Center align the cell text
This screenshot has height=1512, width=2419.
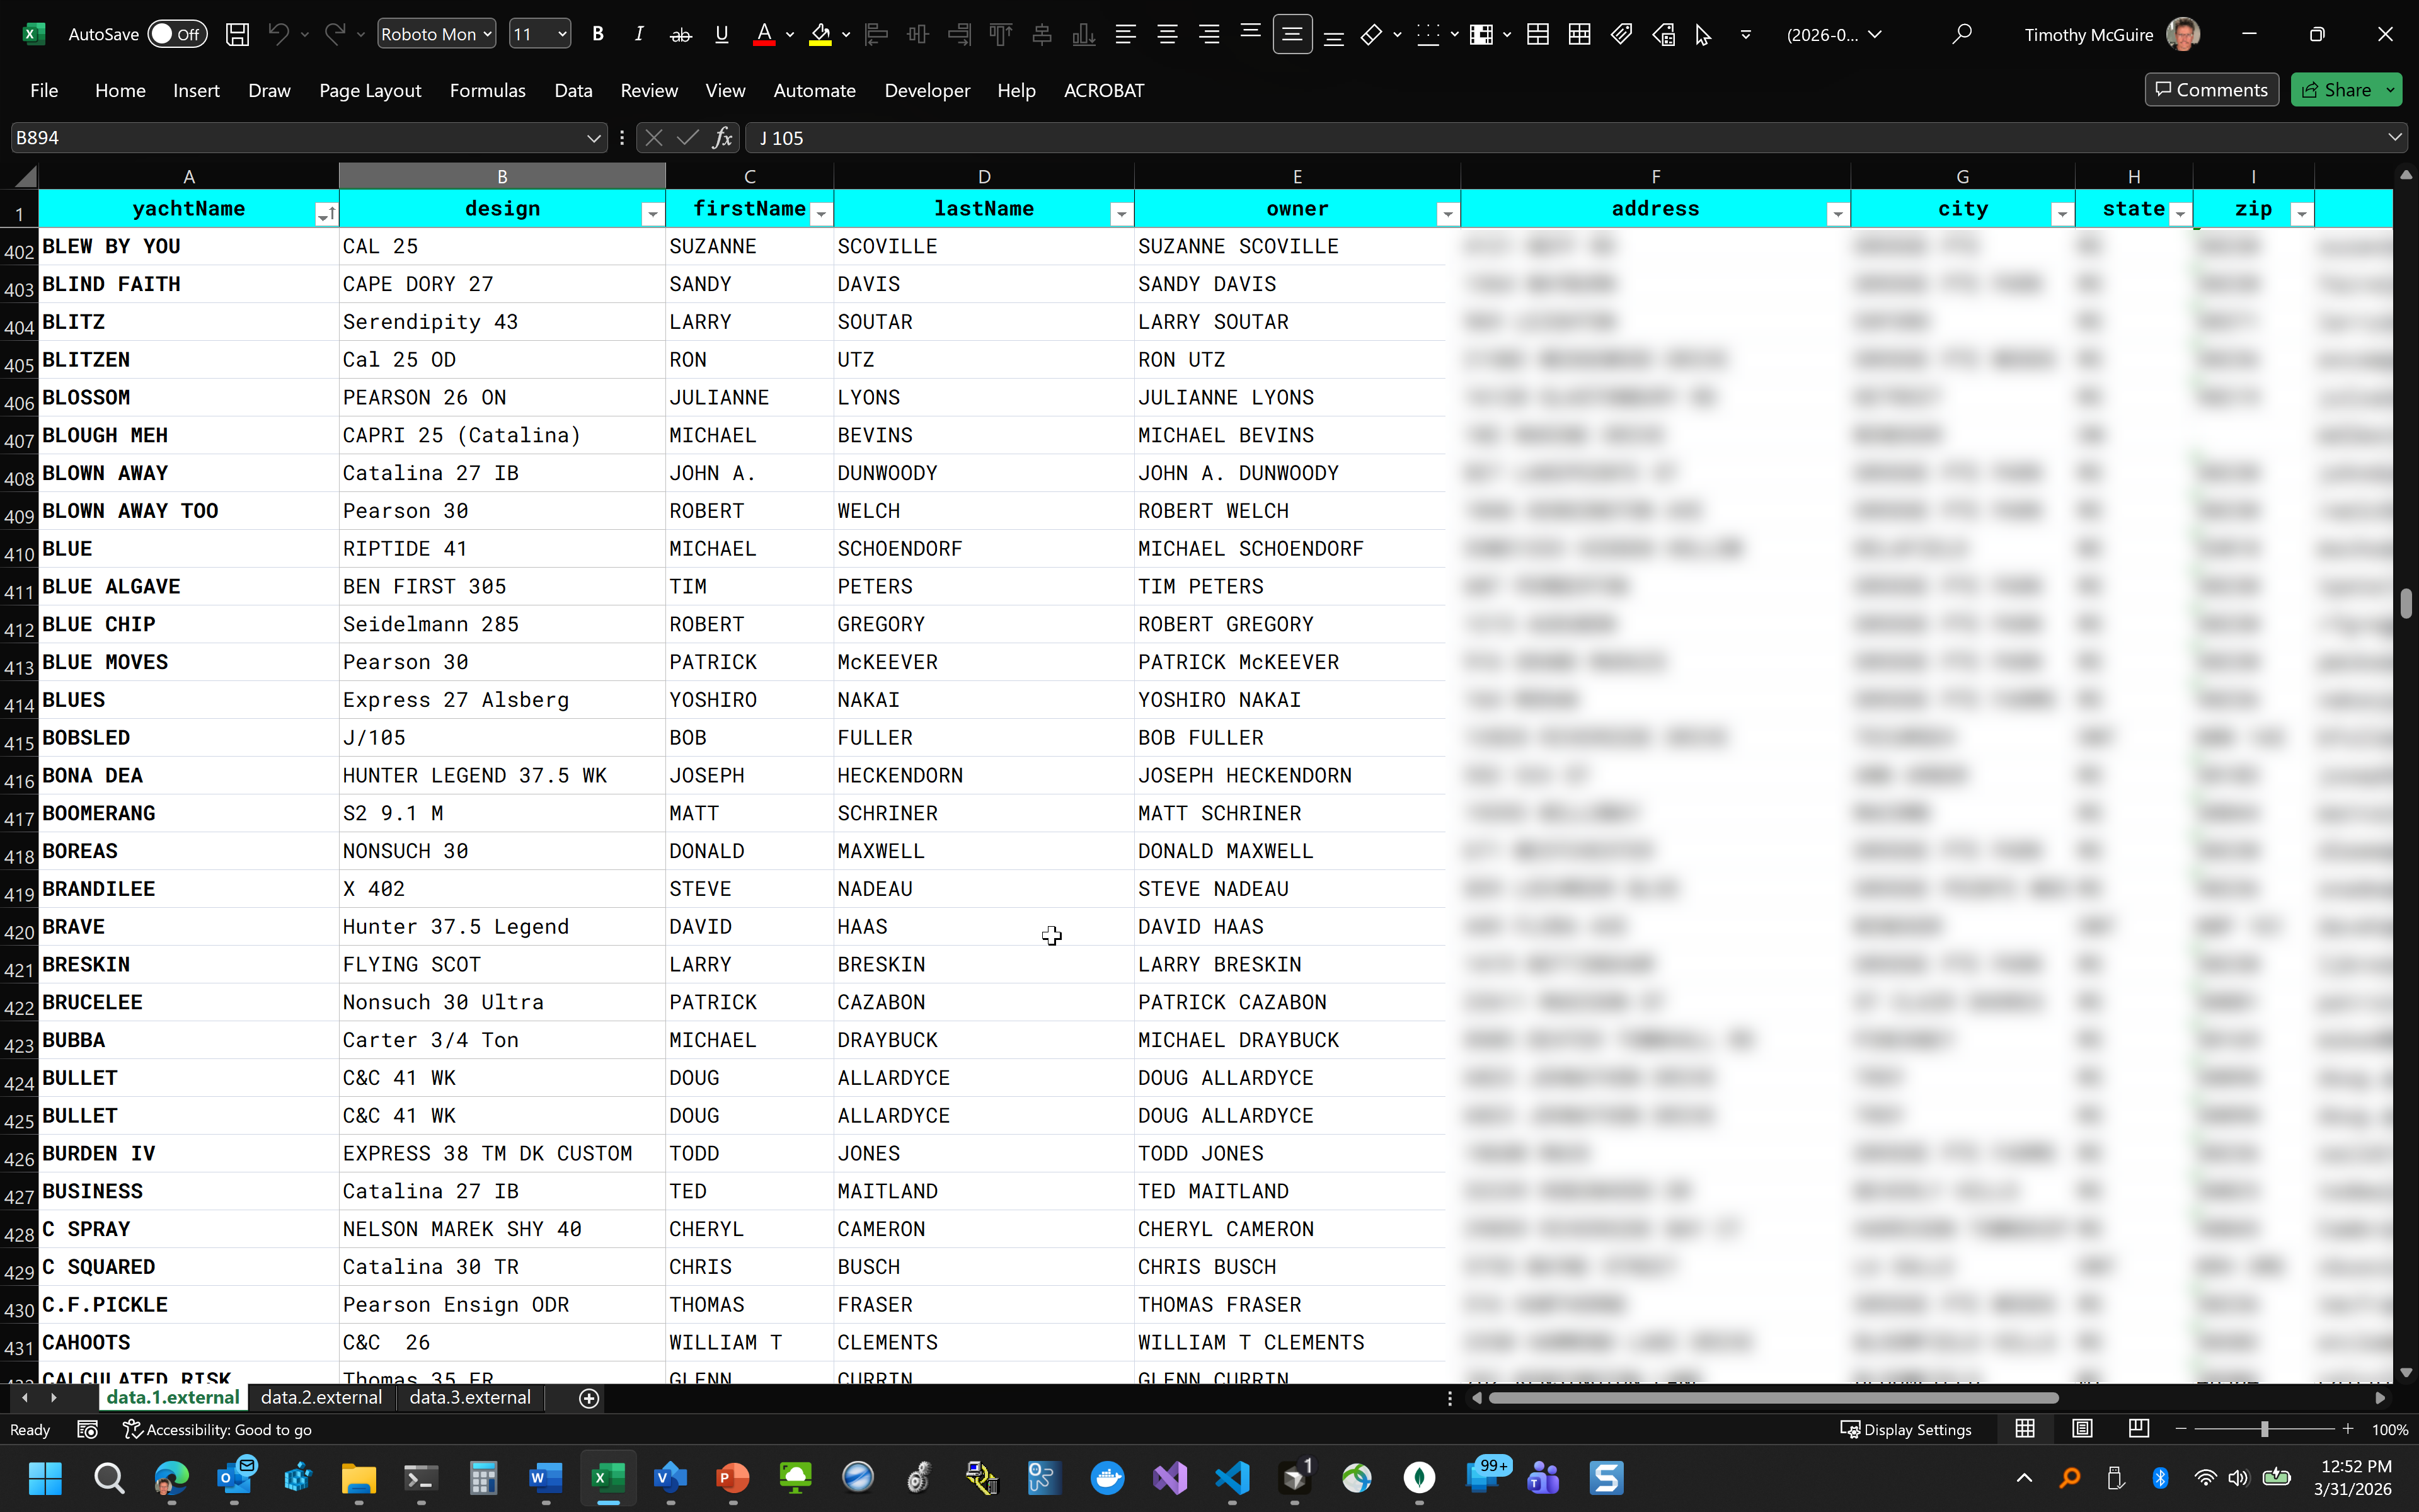(1167, 33)
